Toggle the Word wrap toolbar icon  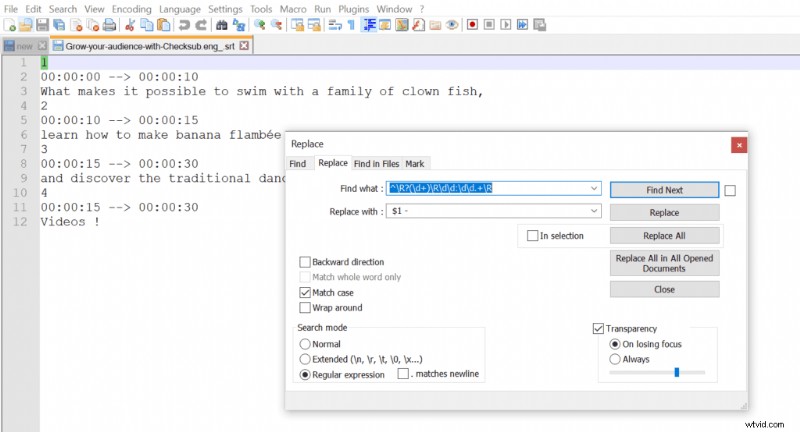click(x=335, y=24)
